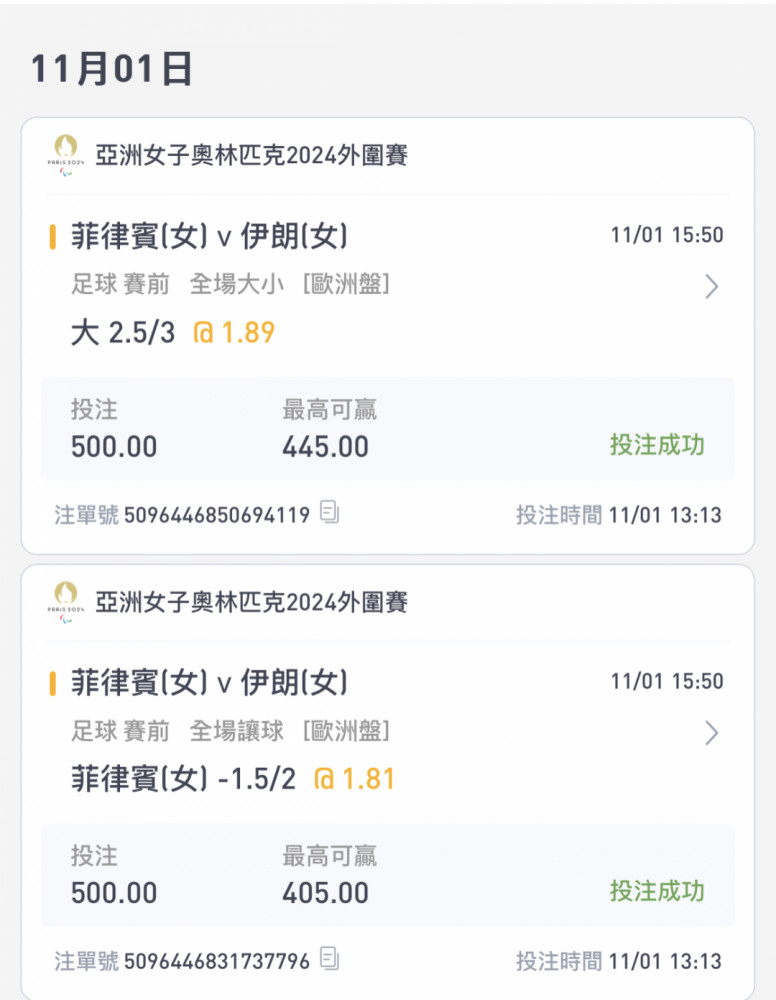Copy bet slip number 5096446831737796
This screenshot has height=1000, width=776.
(x=329, y=959)
